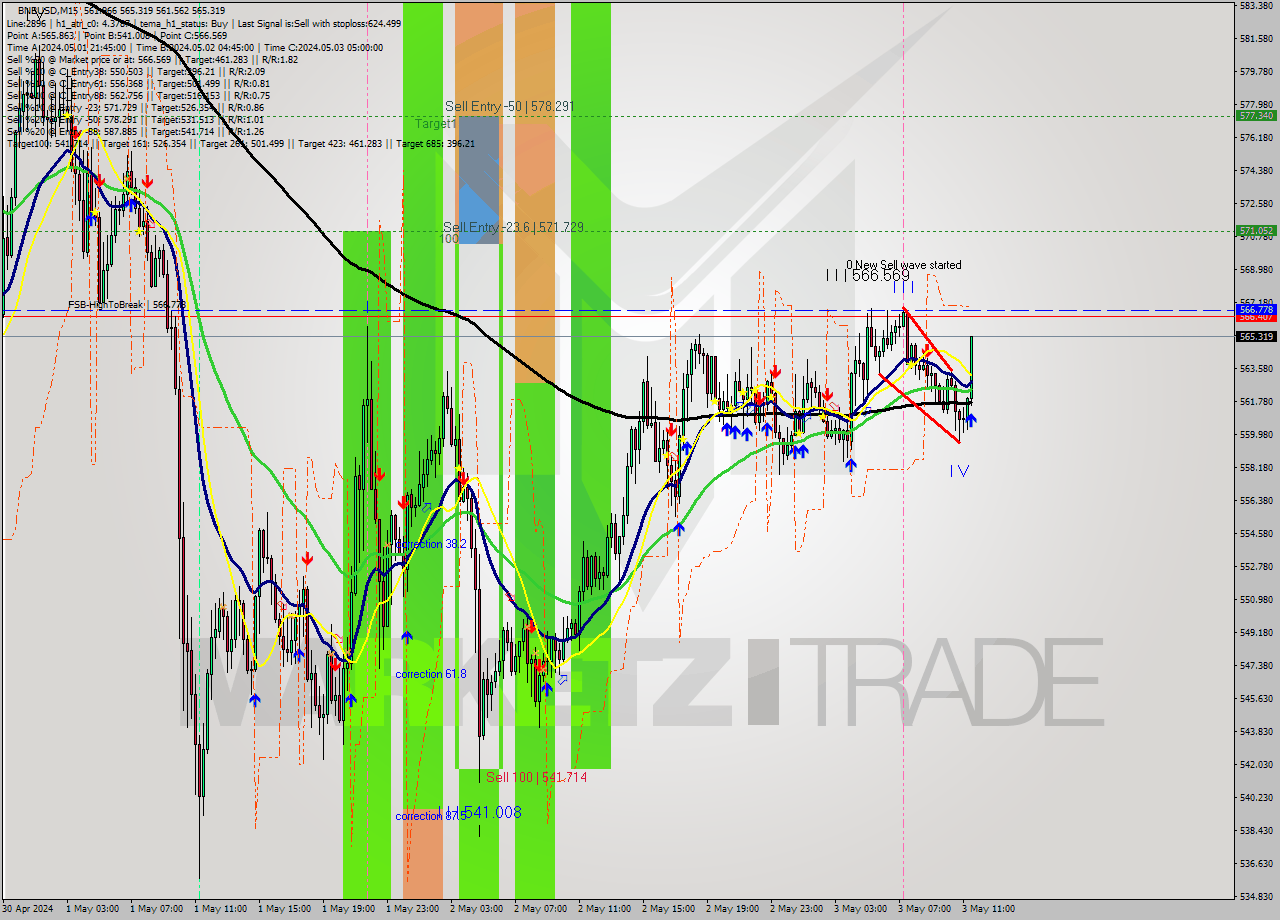Select the 534.830 price axis label

1255,896
